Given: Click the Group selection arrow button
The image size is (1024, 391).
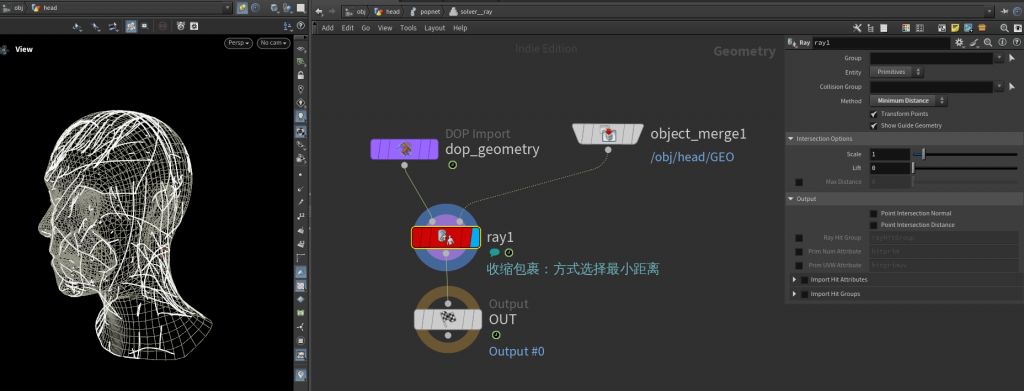Looking at the screenshot, I should 1012,58.
